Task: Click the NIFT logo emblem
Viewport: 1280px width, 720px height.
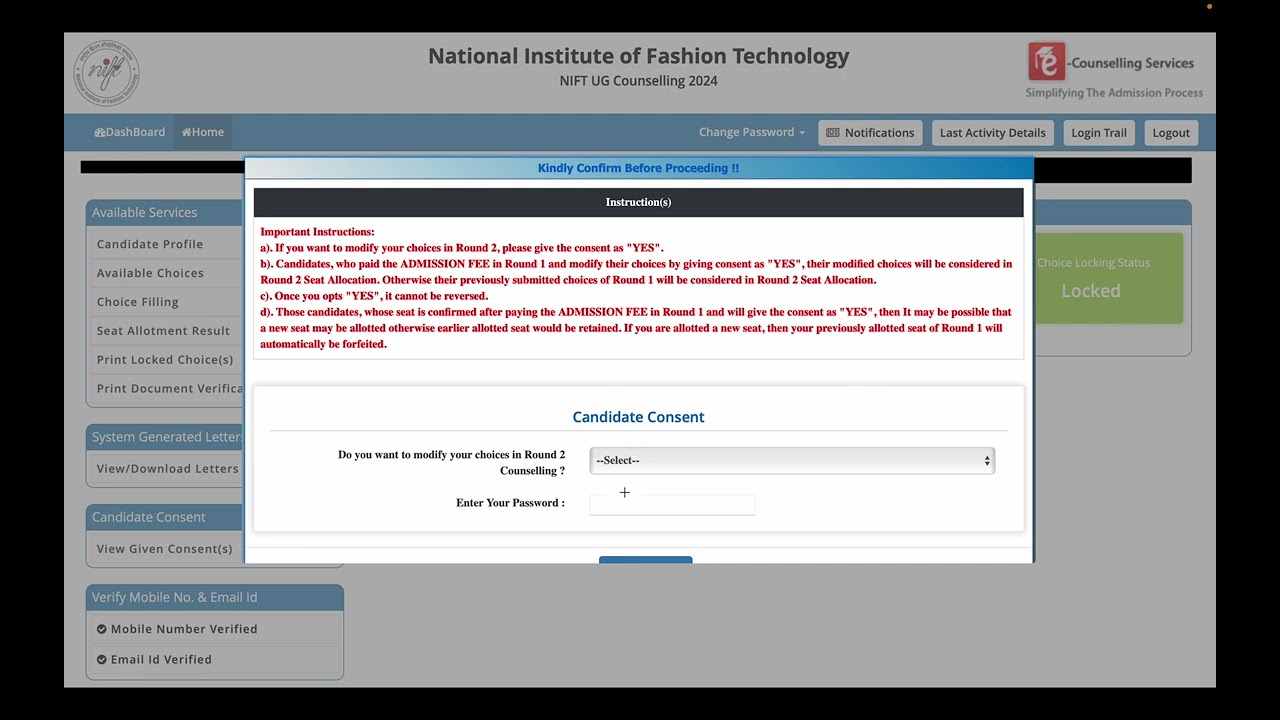Action: pyautogui.click(x=106, y=73)
